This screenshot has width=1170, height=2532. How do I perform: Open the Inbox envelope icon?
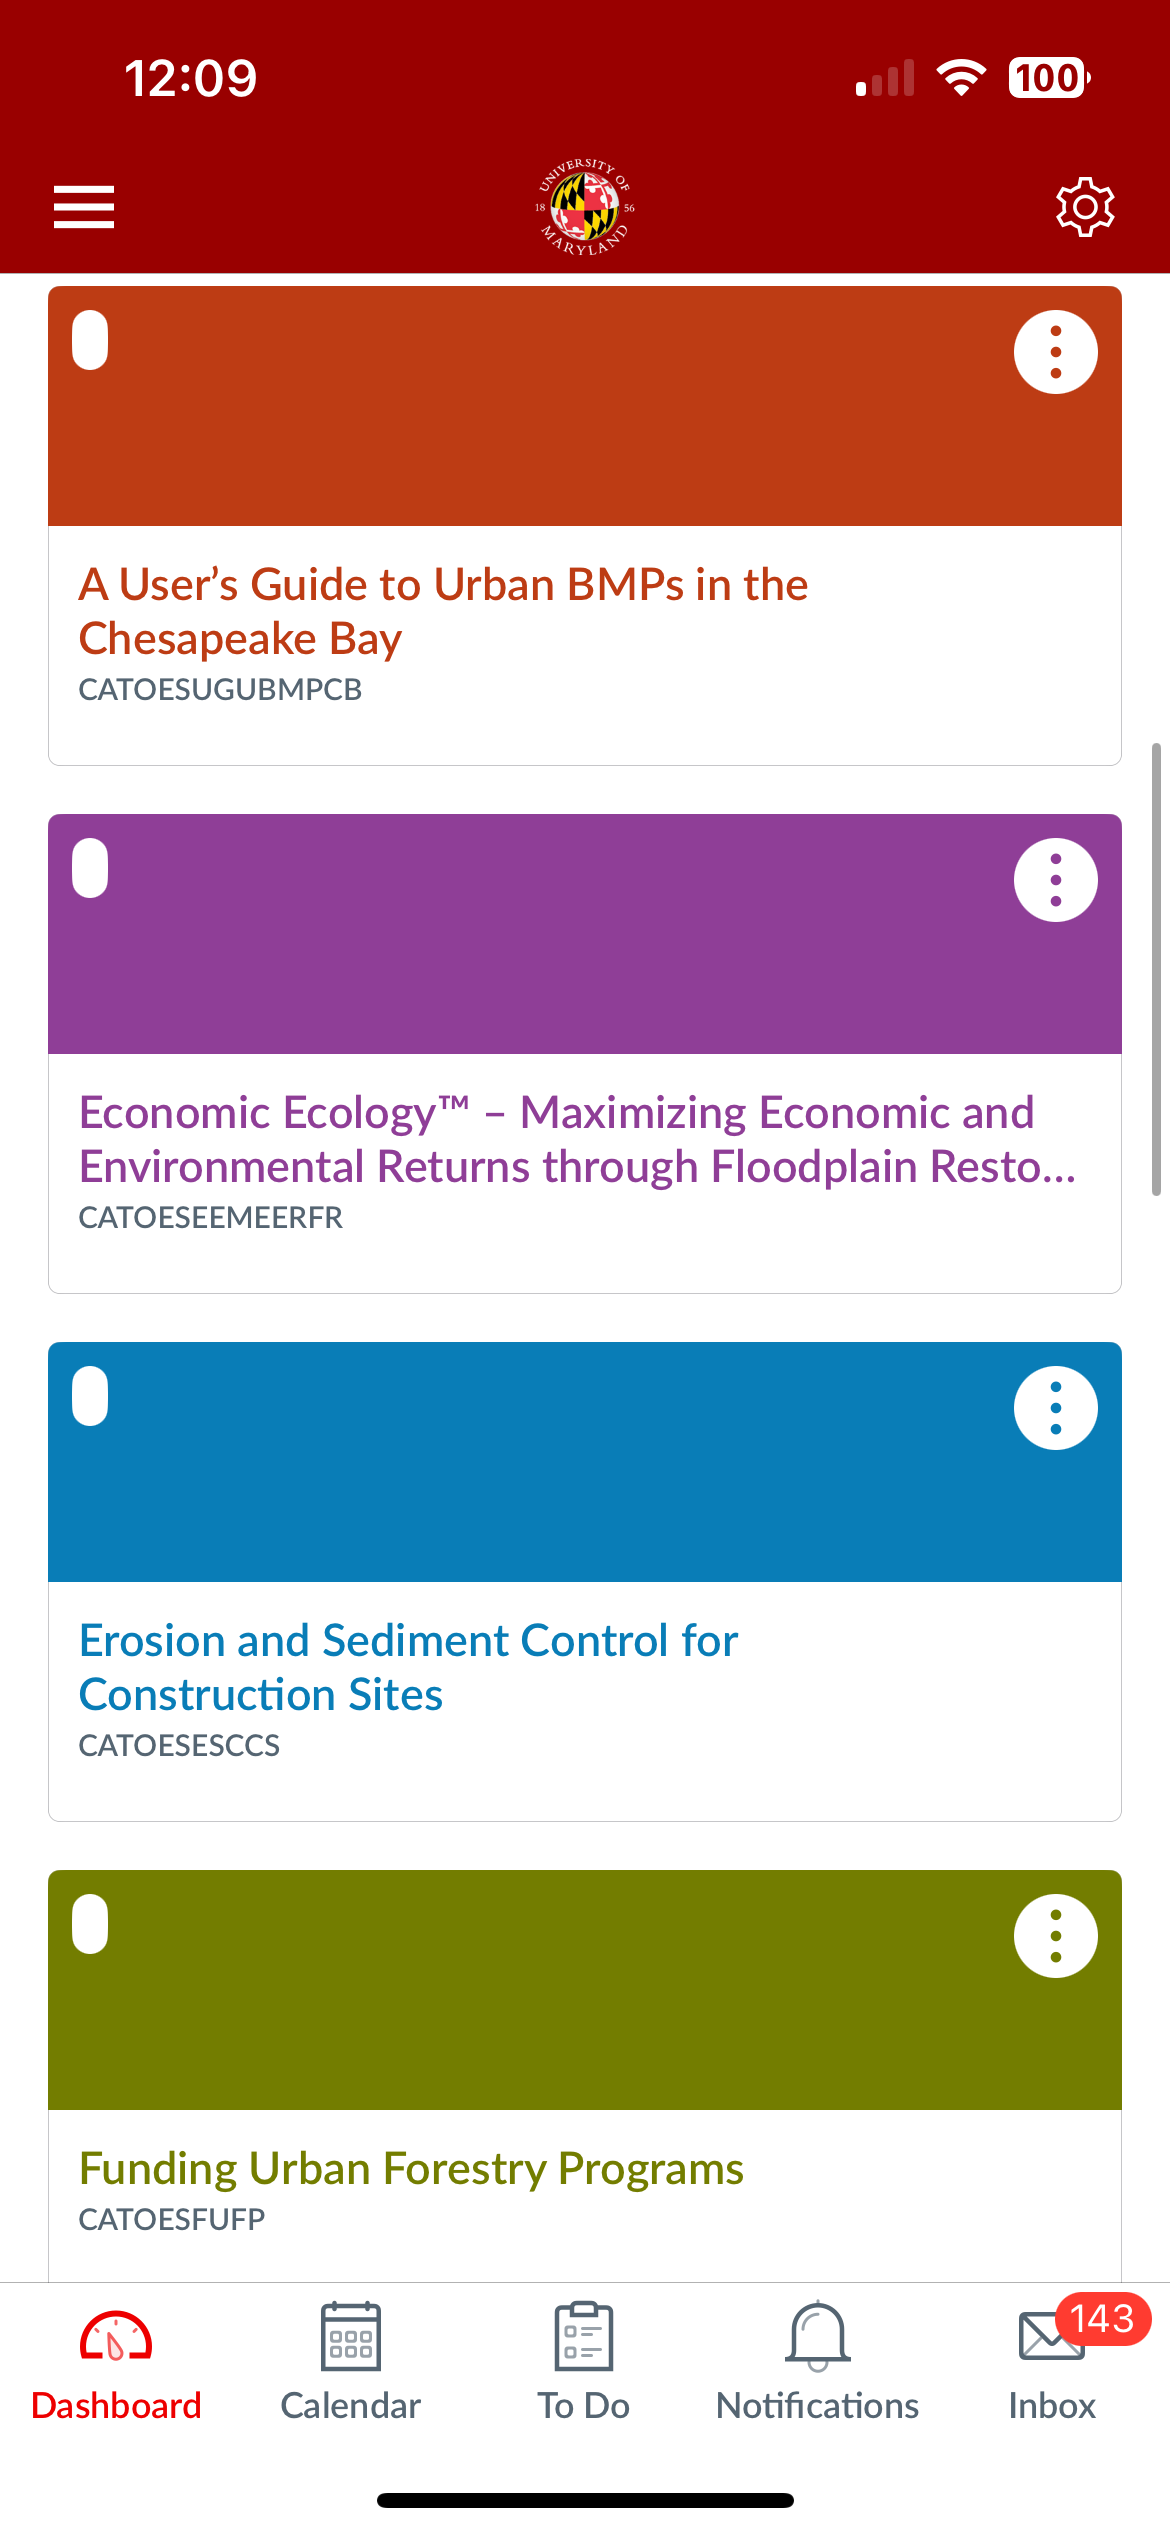click(1051, 2336)
